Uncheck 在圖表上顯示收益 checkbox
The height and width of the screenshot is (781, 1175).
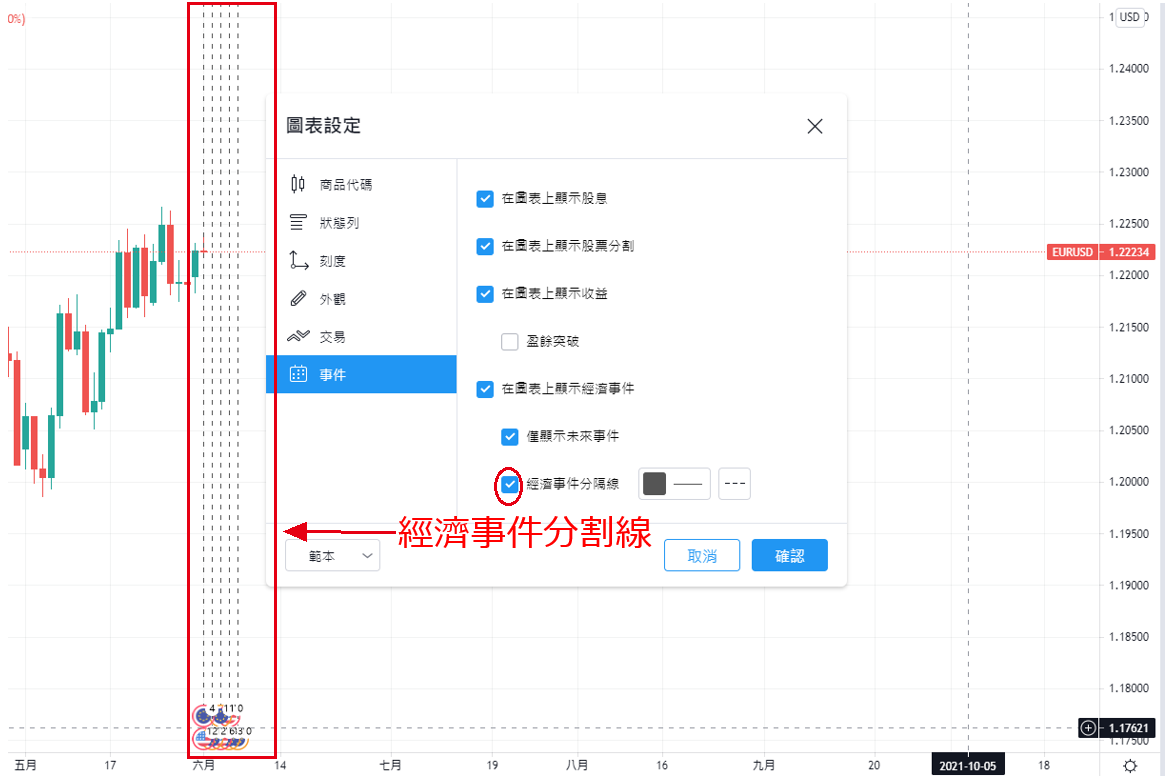485,294
